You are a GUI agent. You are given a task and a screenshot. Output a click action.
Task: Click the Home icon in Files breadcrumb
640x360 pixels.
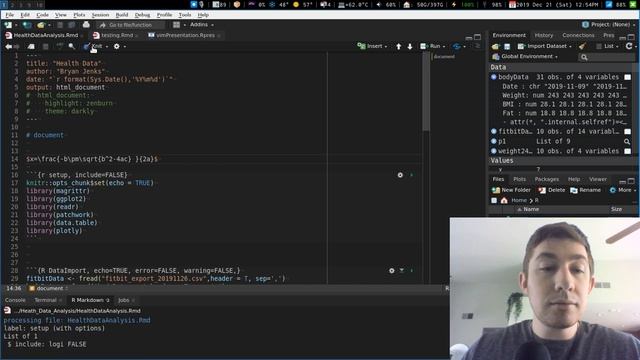point(504,200)
